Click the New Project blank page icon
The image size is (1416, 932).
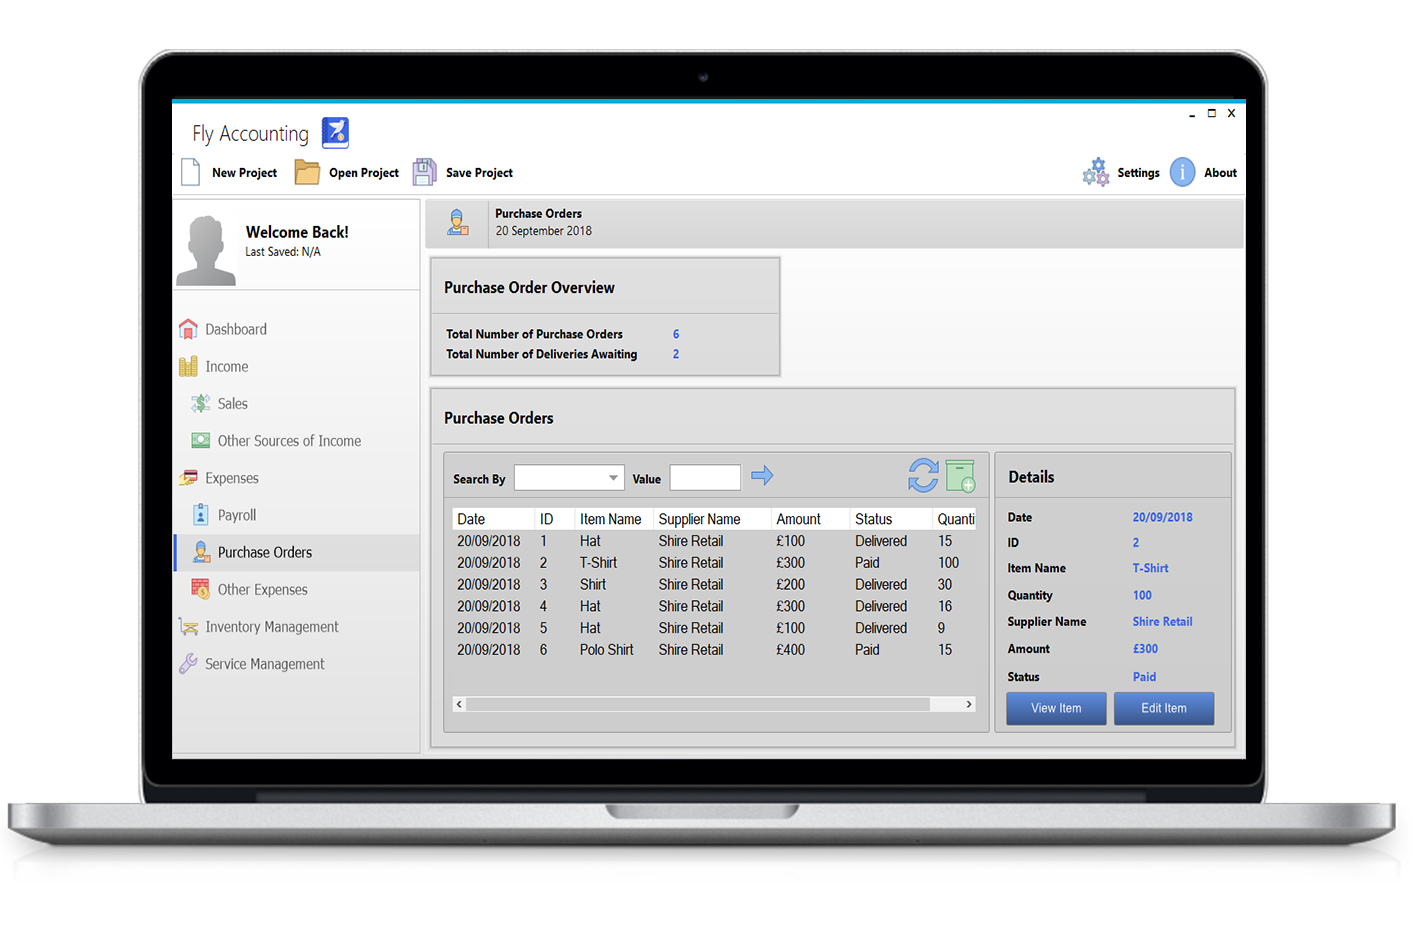(x=191, y=172)
